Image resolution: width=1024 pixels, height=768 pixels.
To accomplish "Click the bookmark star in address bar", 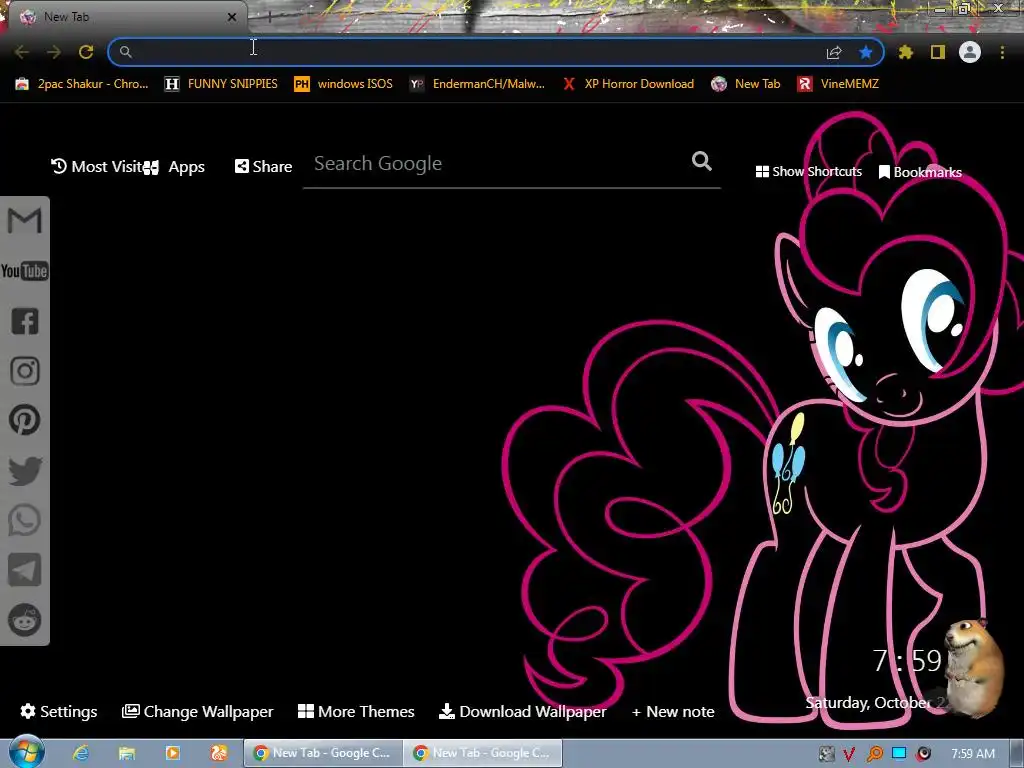I will pos(866,52).
